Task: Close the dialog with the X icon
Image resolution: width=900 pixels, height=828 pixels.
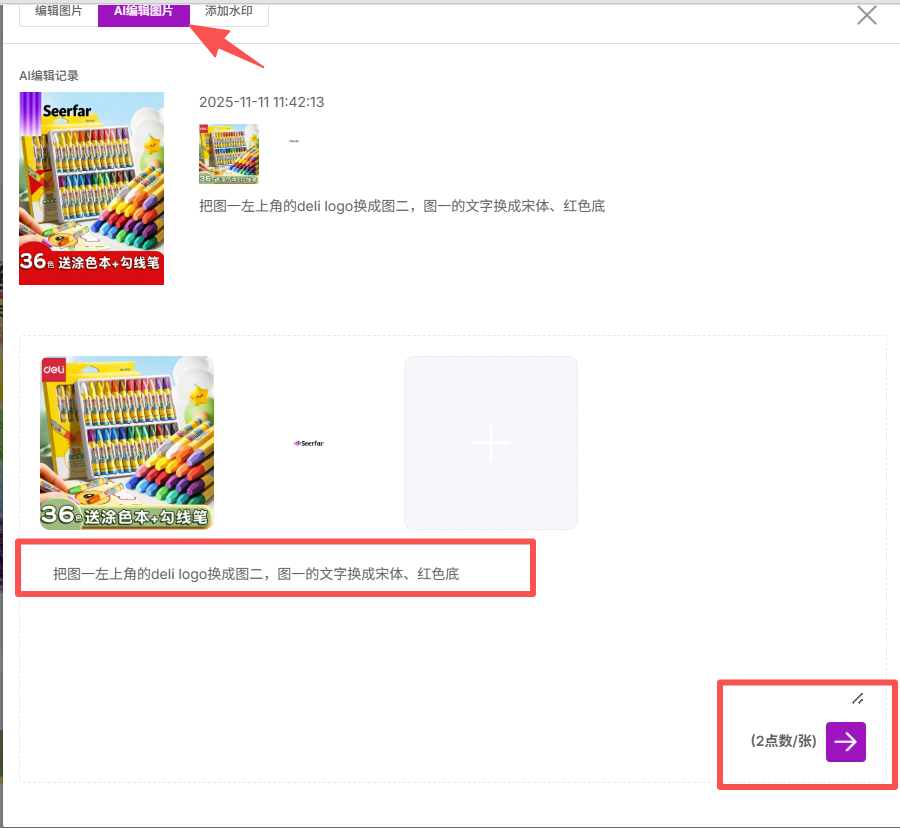Action: (x=866, y=14)
